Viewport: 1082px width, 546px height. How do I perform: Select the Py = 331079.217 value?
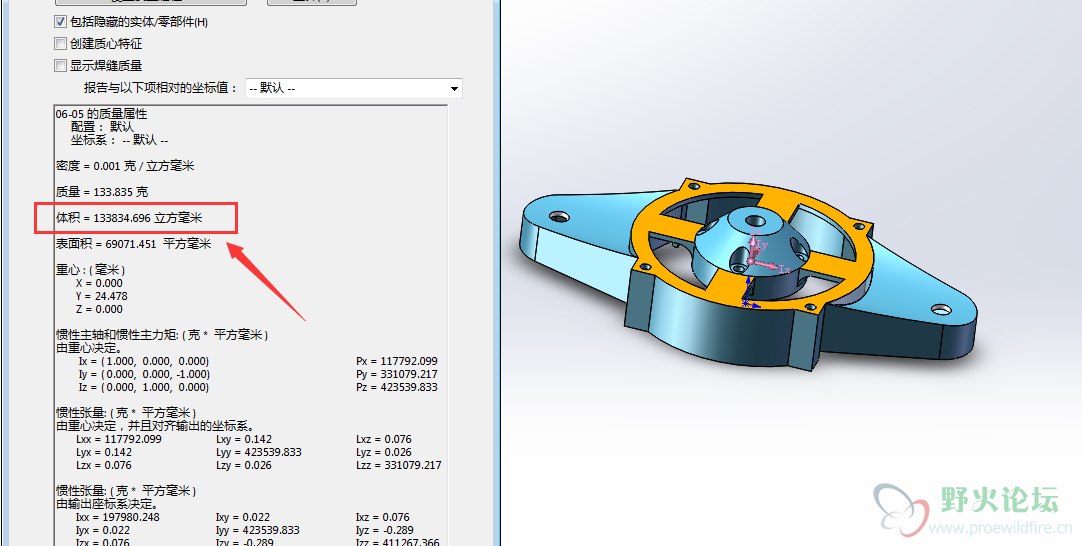397,374
